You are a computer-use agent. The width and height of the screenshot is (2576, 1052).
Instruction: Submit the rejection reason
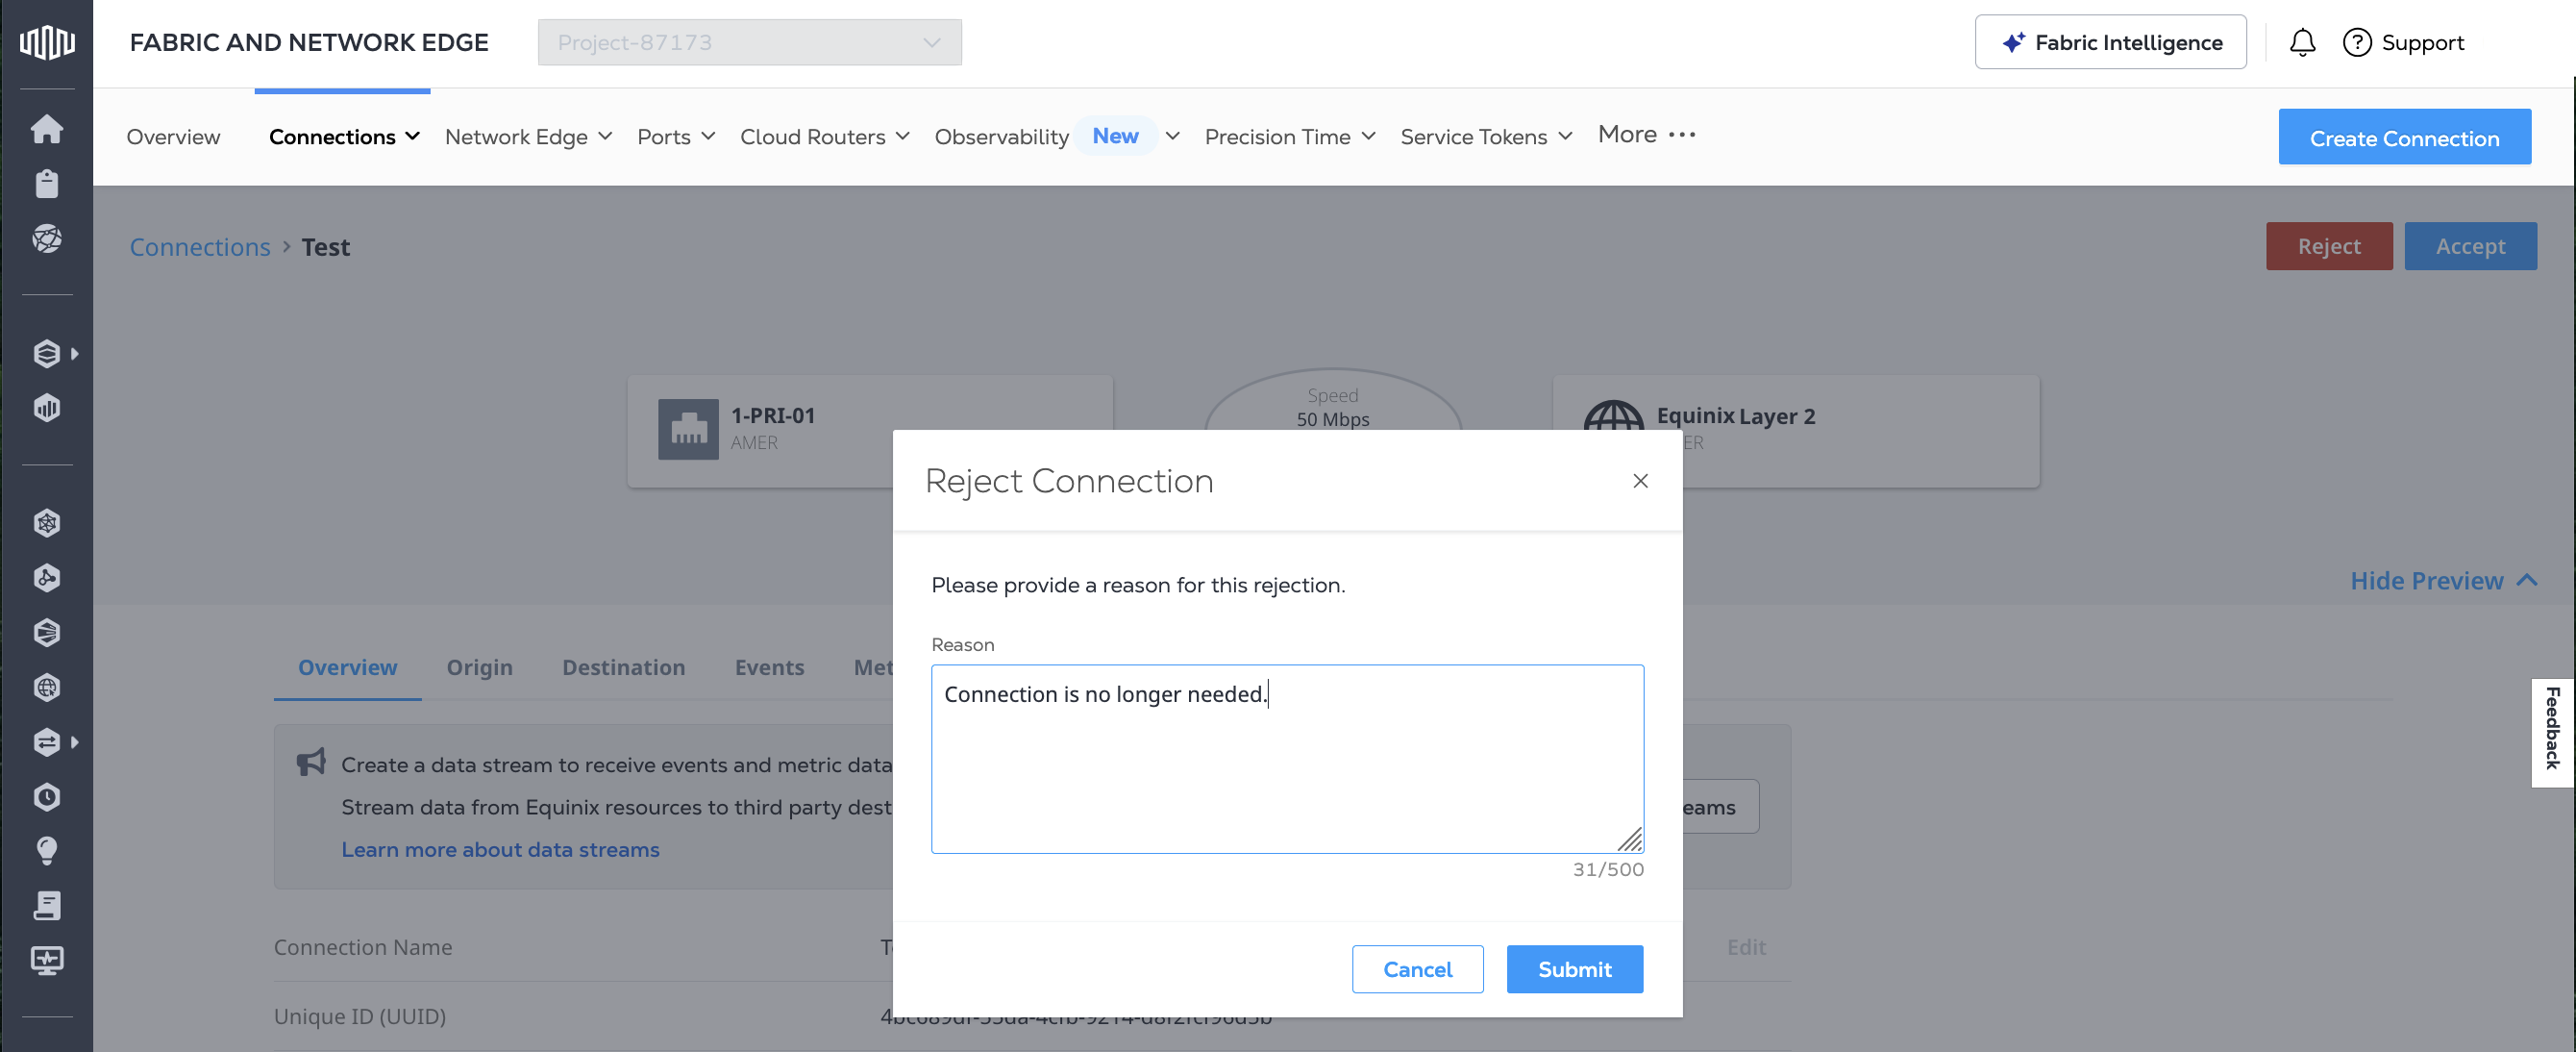tap(1574, 969)
